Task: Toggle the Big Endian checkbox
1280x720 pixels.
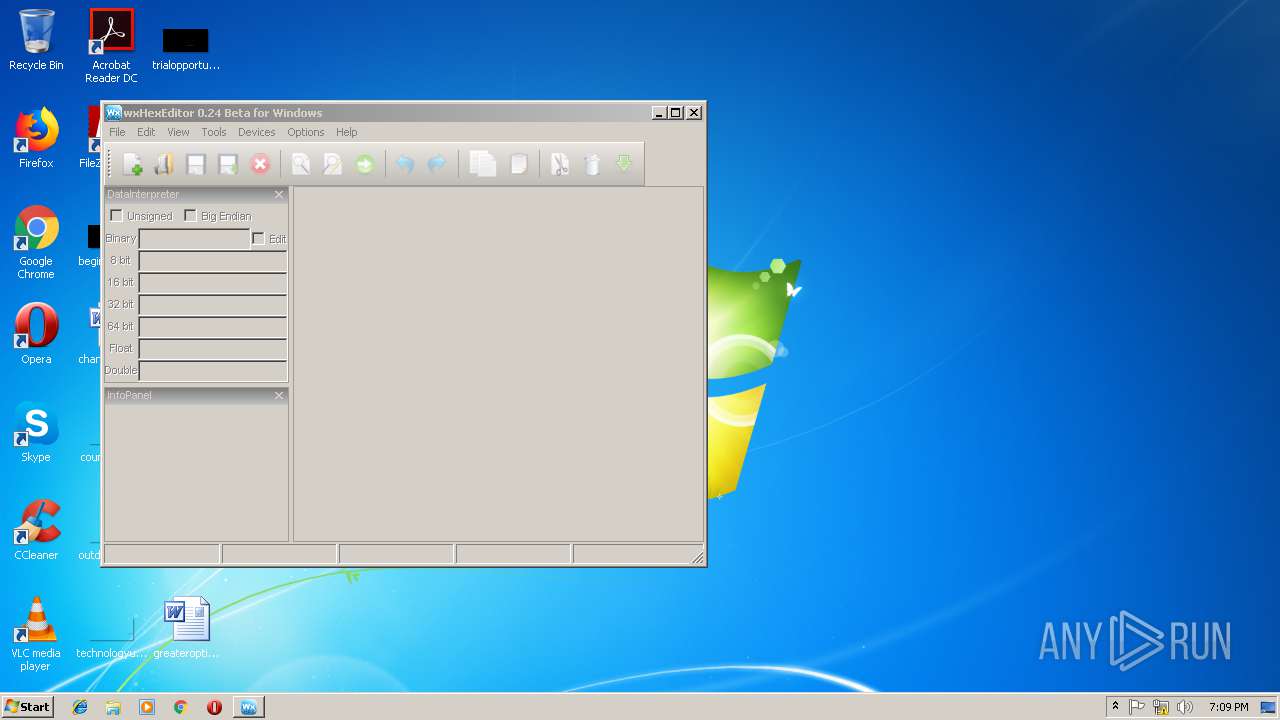Action: [190, 216]
